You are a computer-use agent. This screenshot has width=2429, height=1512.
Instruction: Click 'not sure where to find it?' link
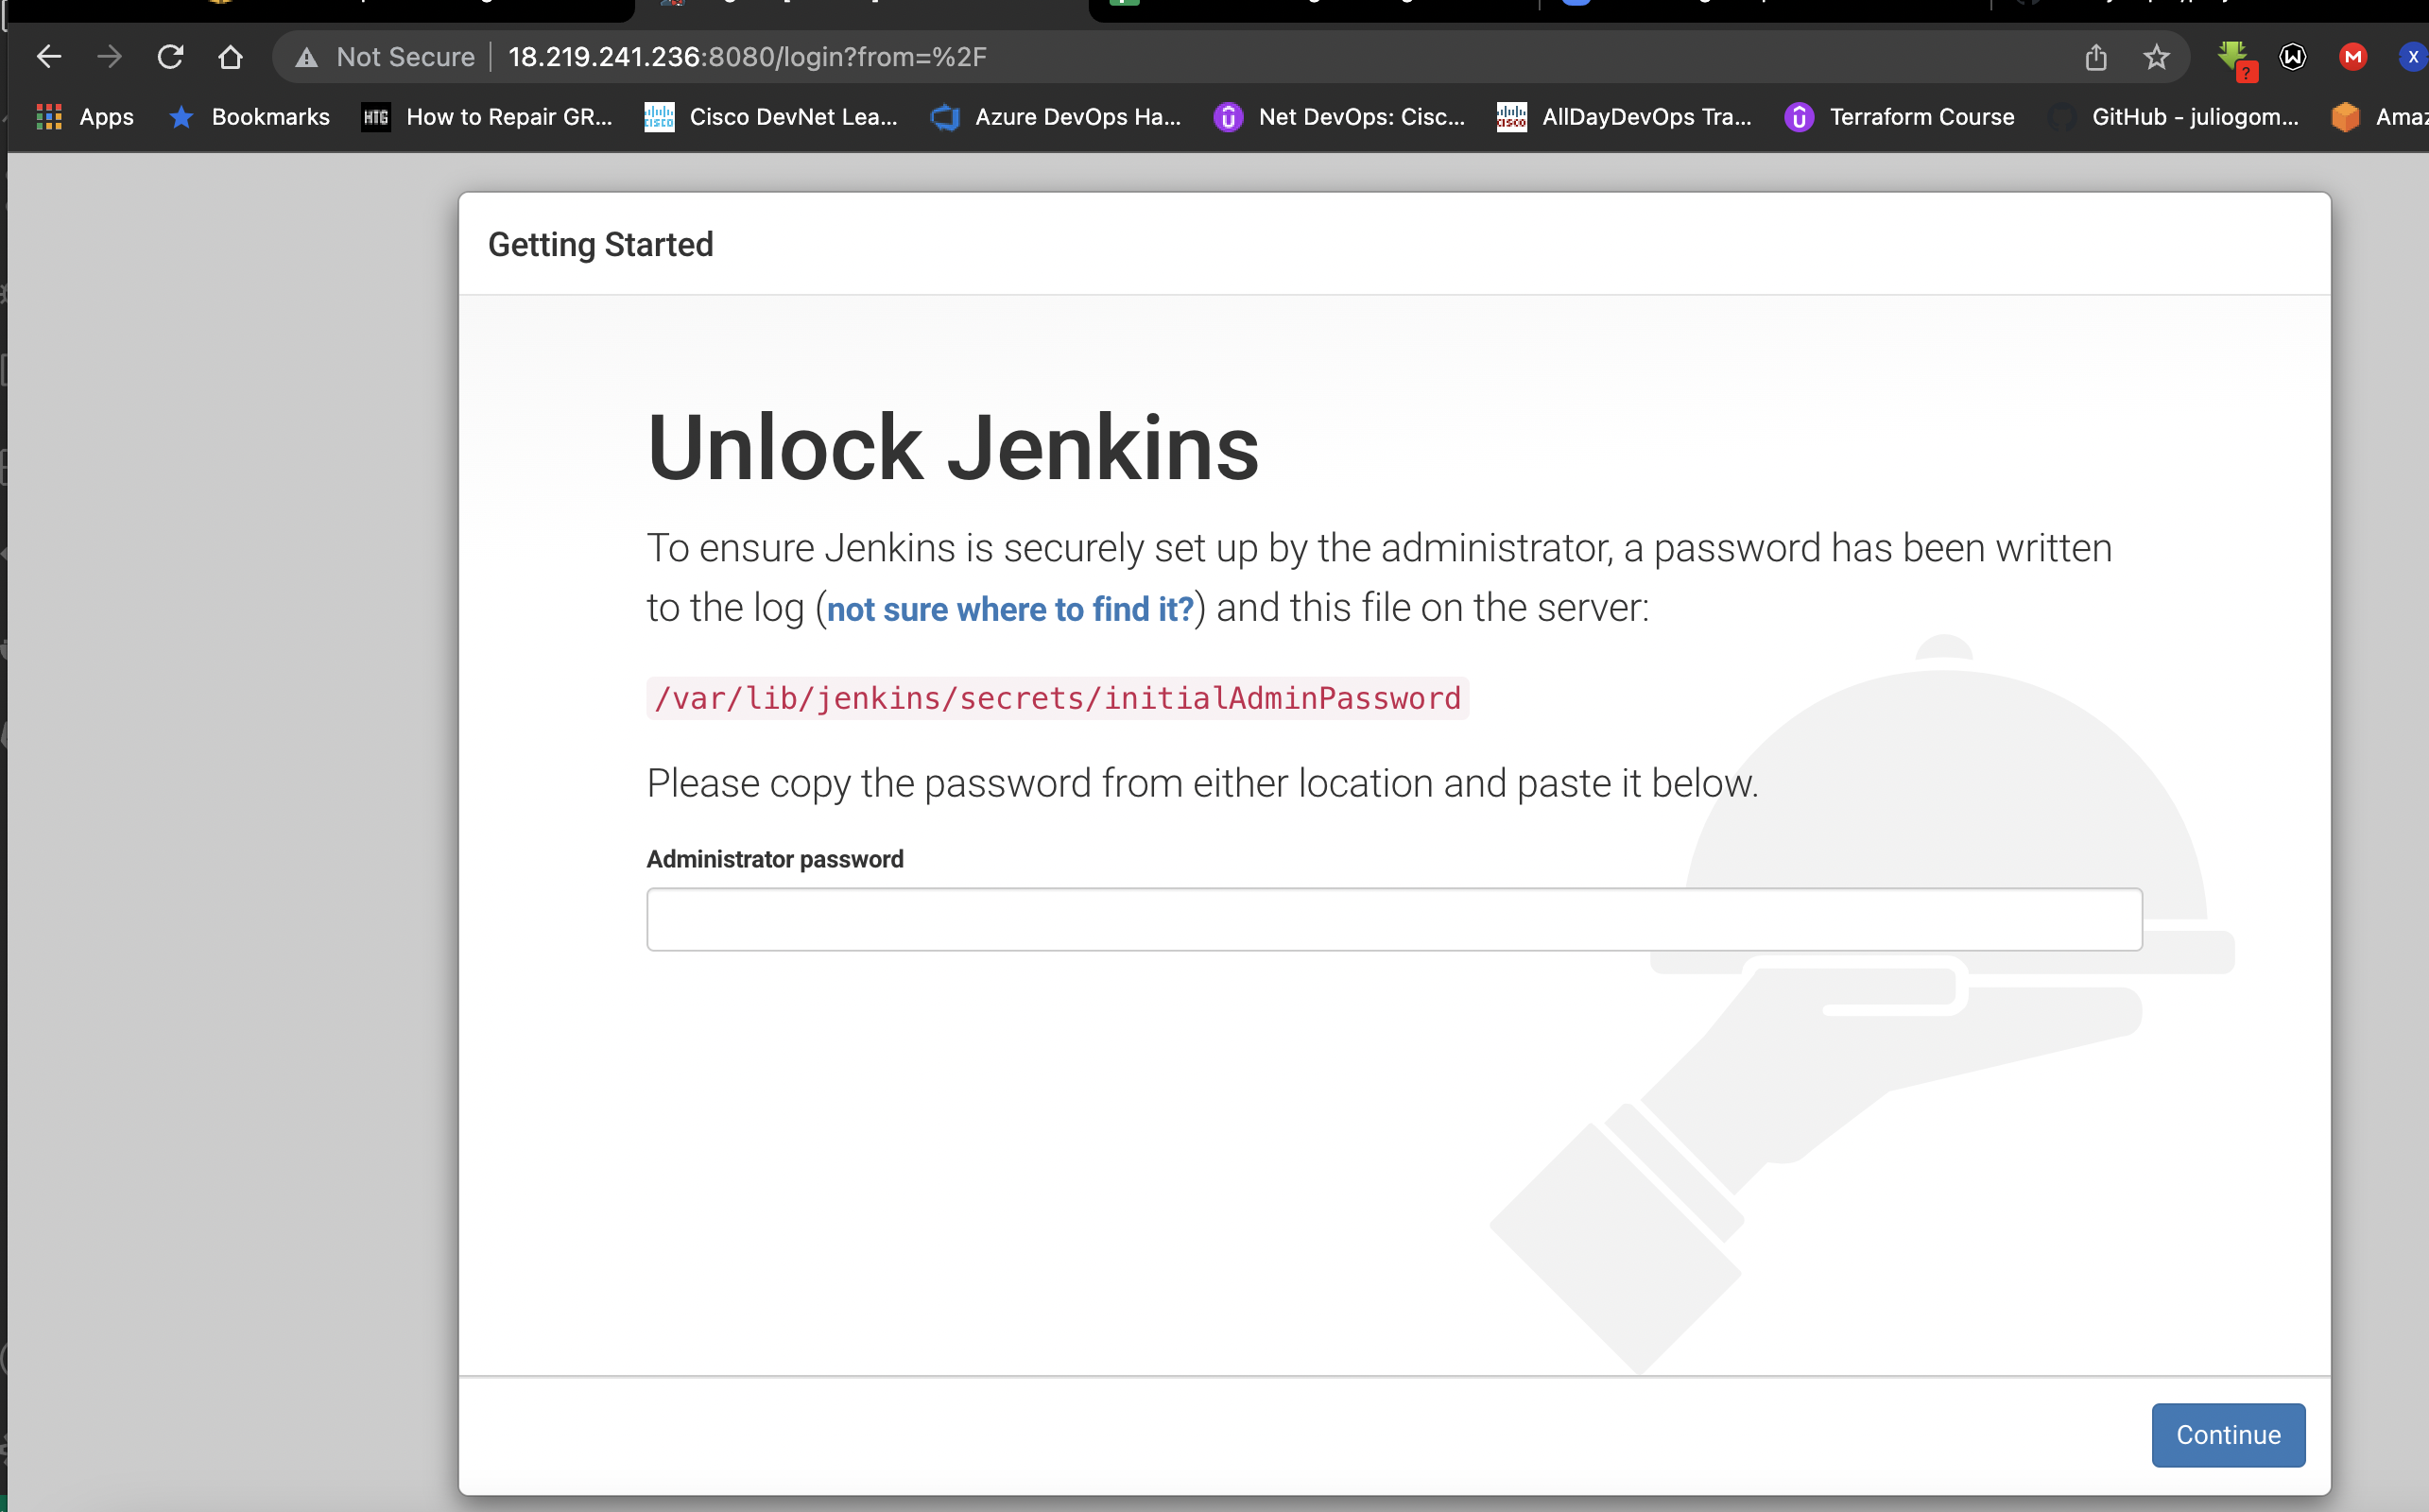click(x=1010, y=609)
